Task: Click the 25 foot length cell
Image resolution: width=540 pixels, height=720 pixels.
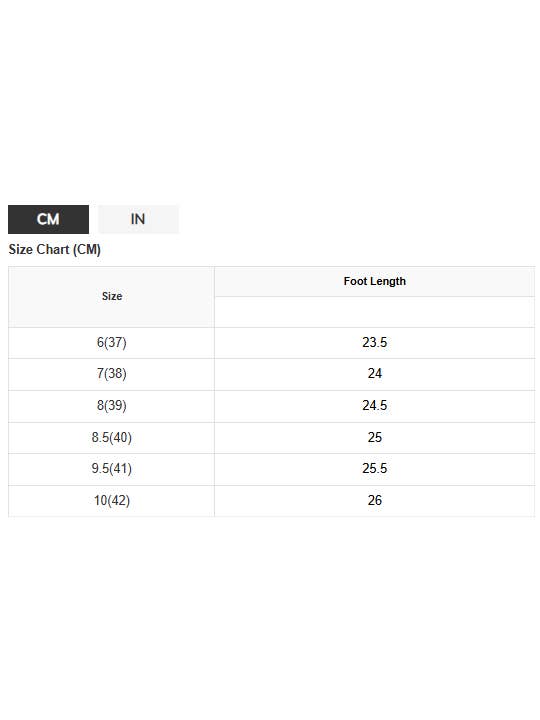Action: [x=375, y=438]
